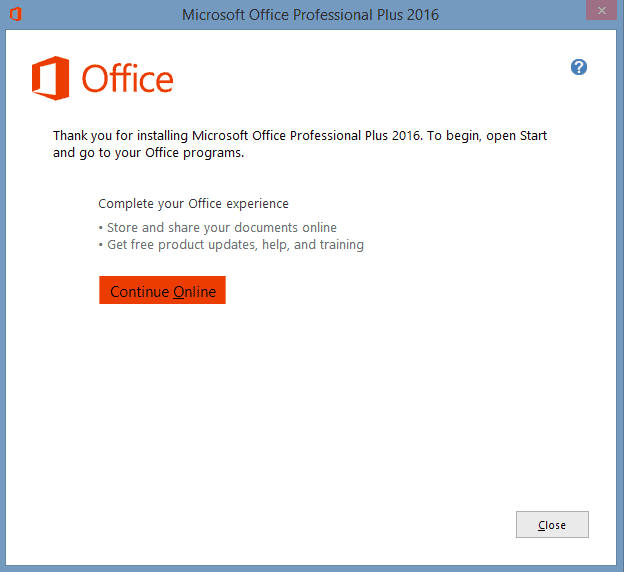Click the "Complete your Office experience" heading
Viewport: 624px width, 572px height.
193,203
